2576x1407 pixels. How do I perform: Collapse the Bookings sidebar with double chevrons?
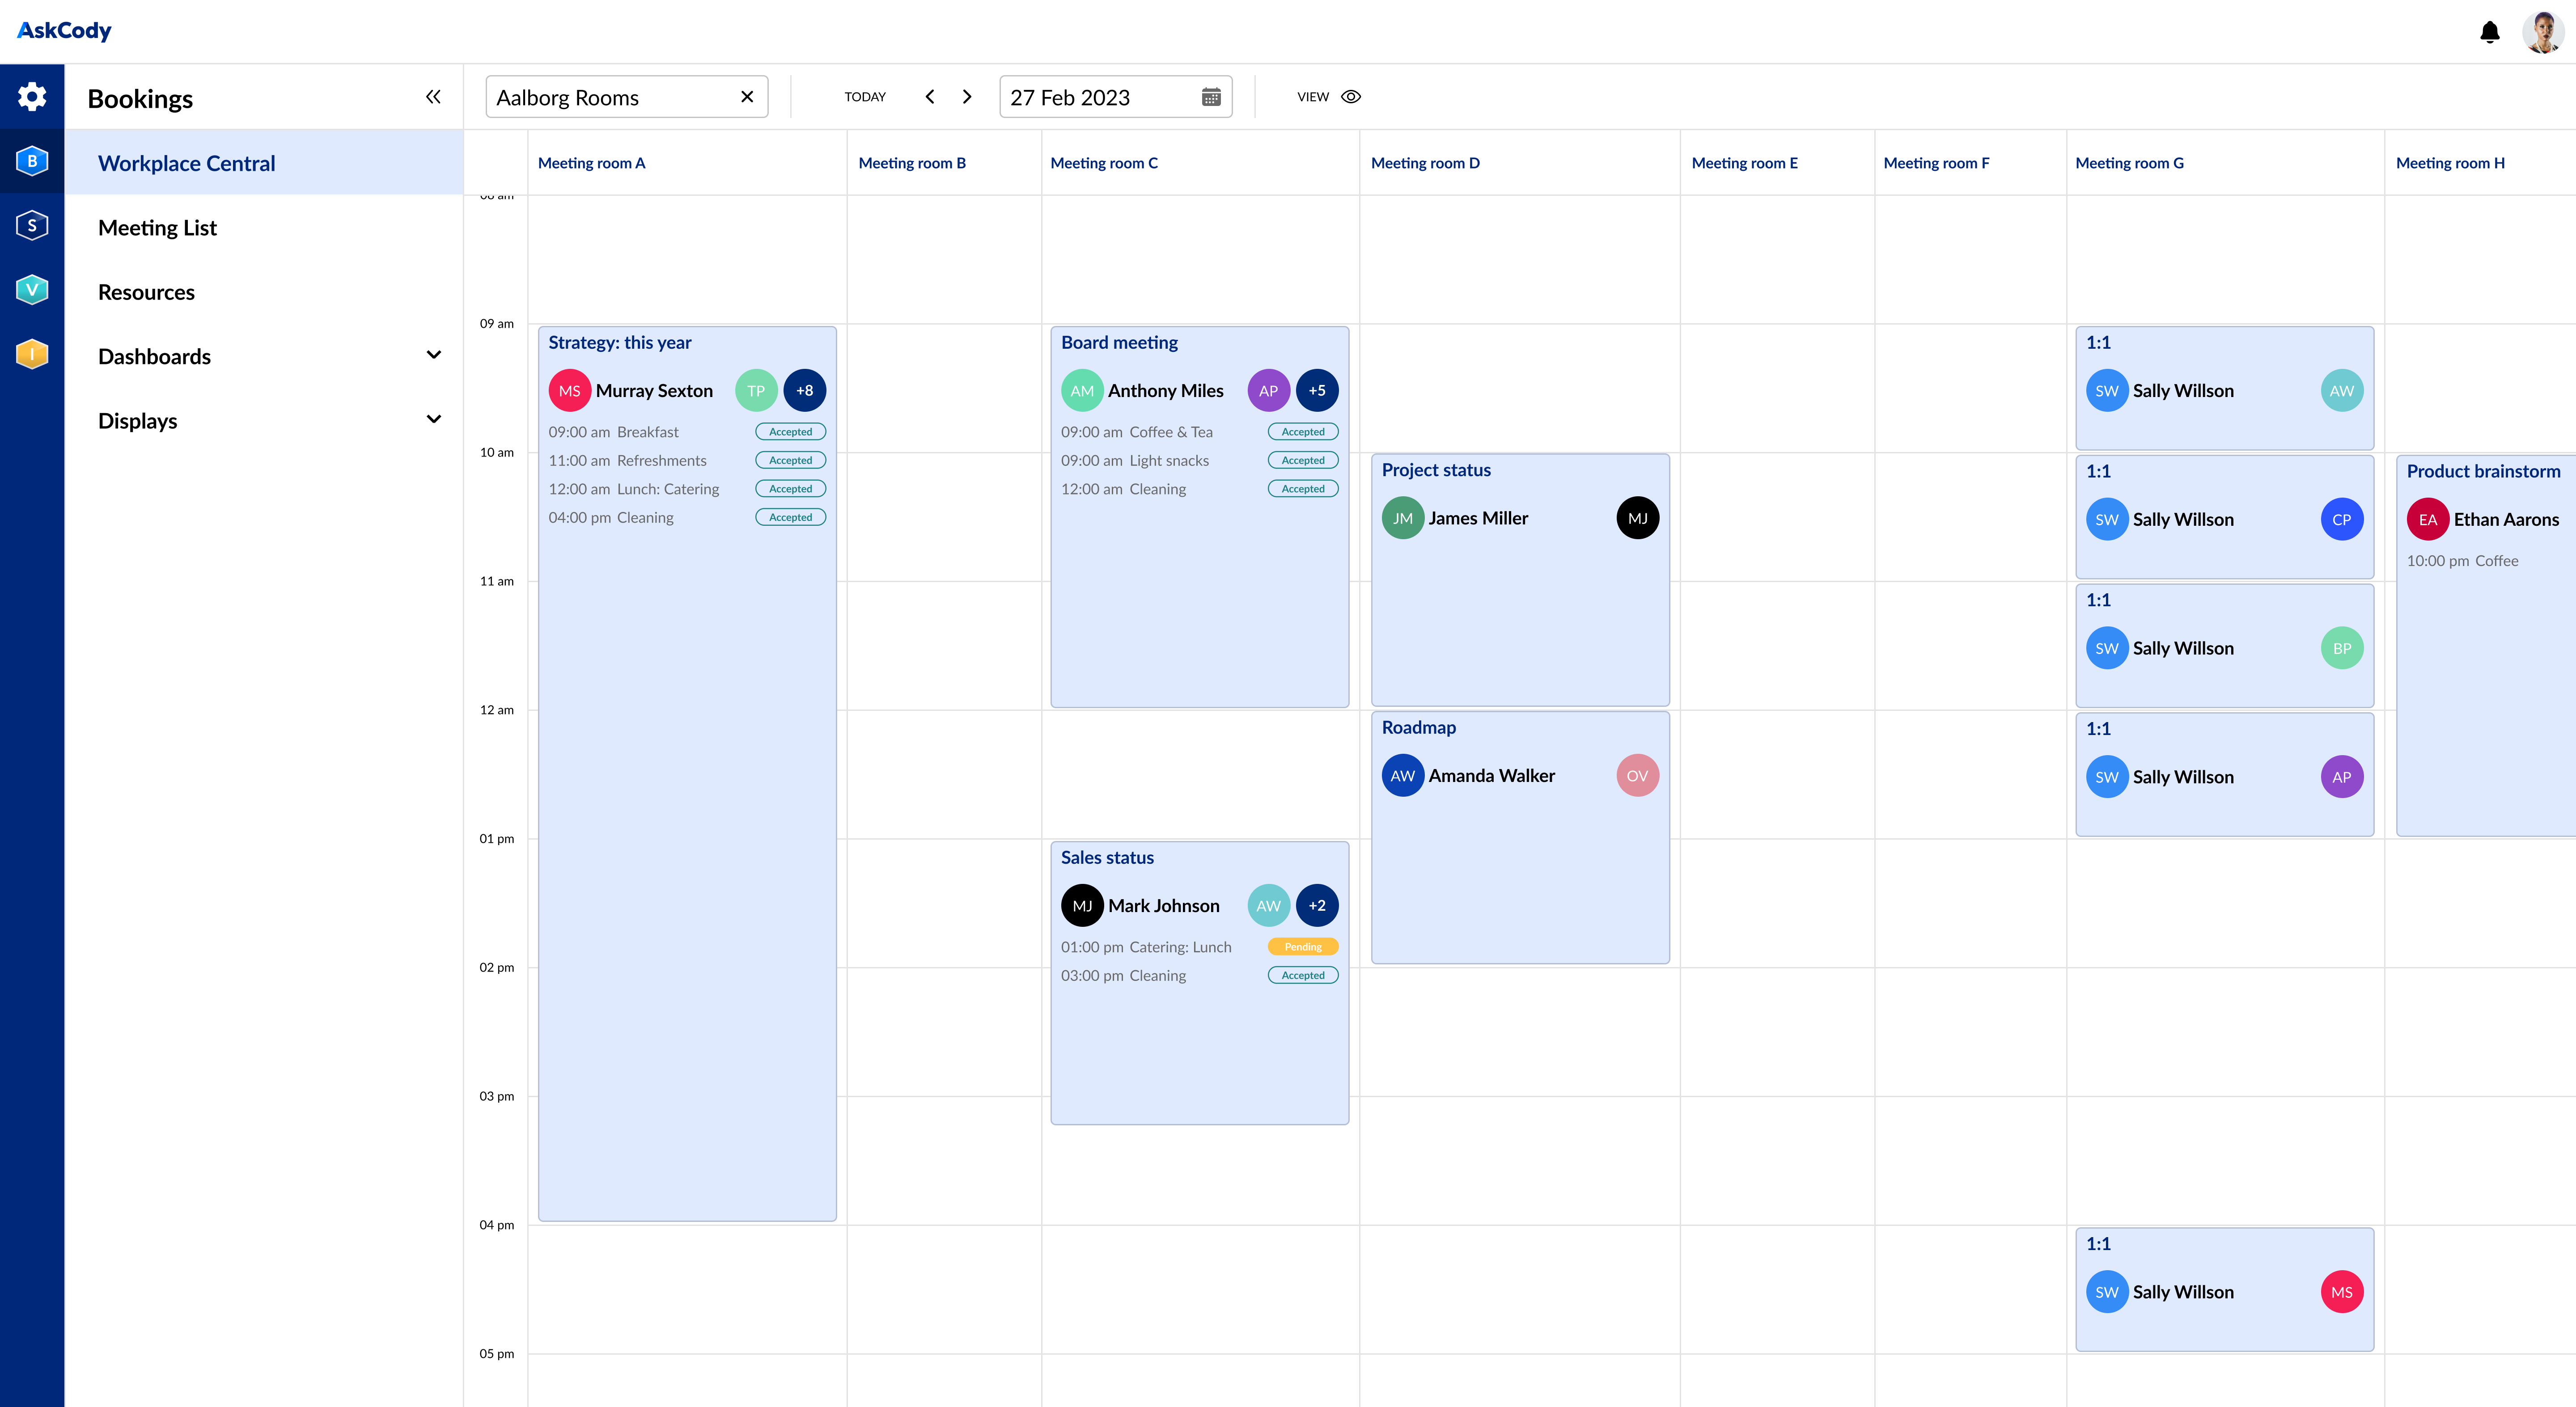click(433, 96)
